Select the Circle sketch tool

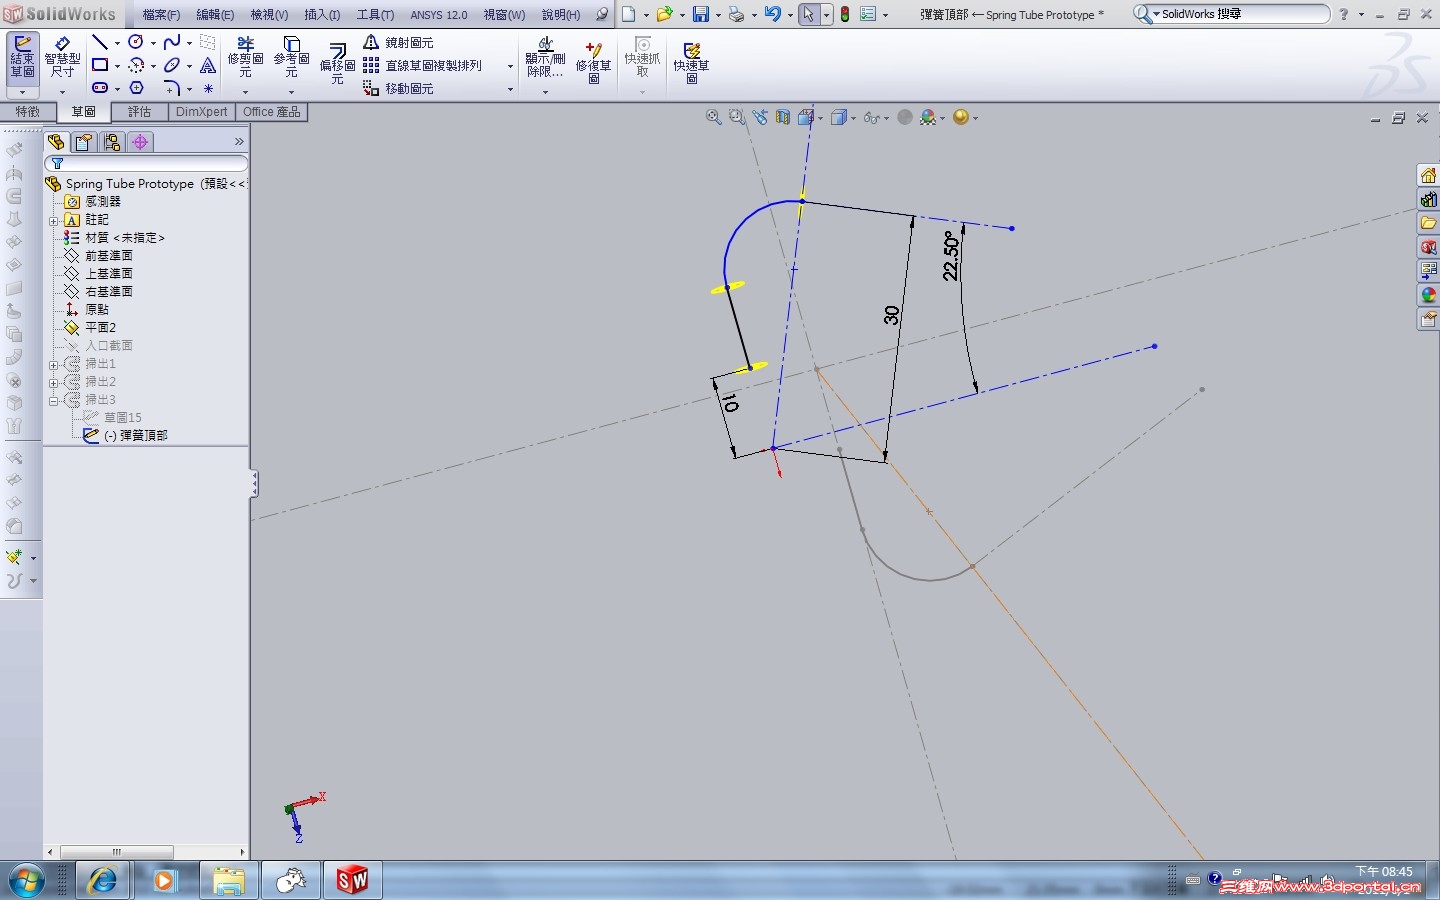[136, 42]
